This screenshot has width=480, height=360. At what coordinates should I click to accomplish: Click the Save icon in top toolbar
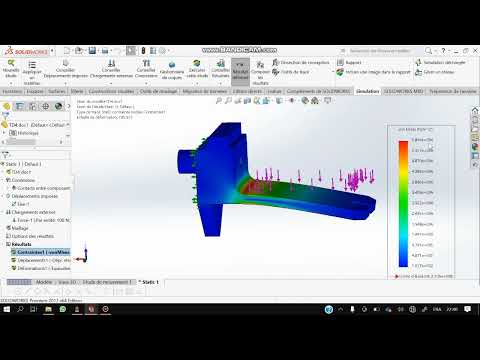pos(92,51)
